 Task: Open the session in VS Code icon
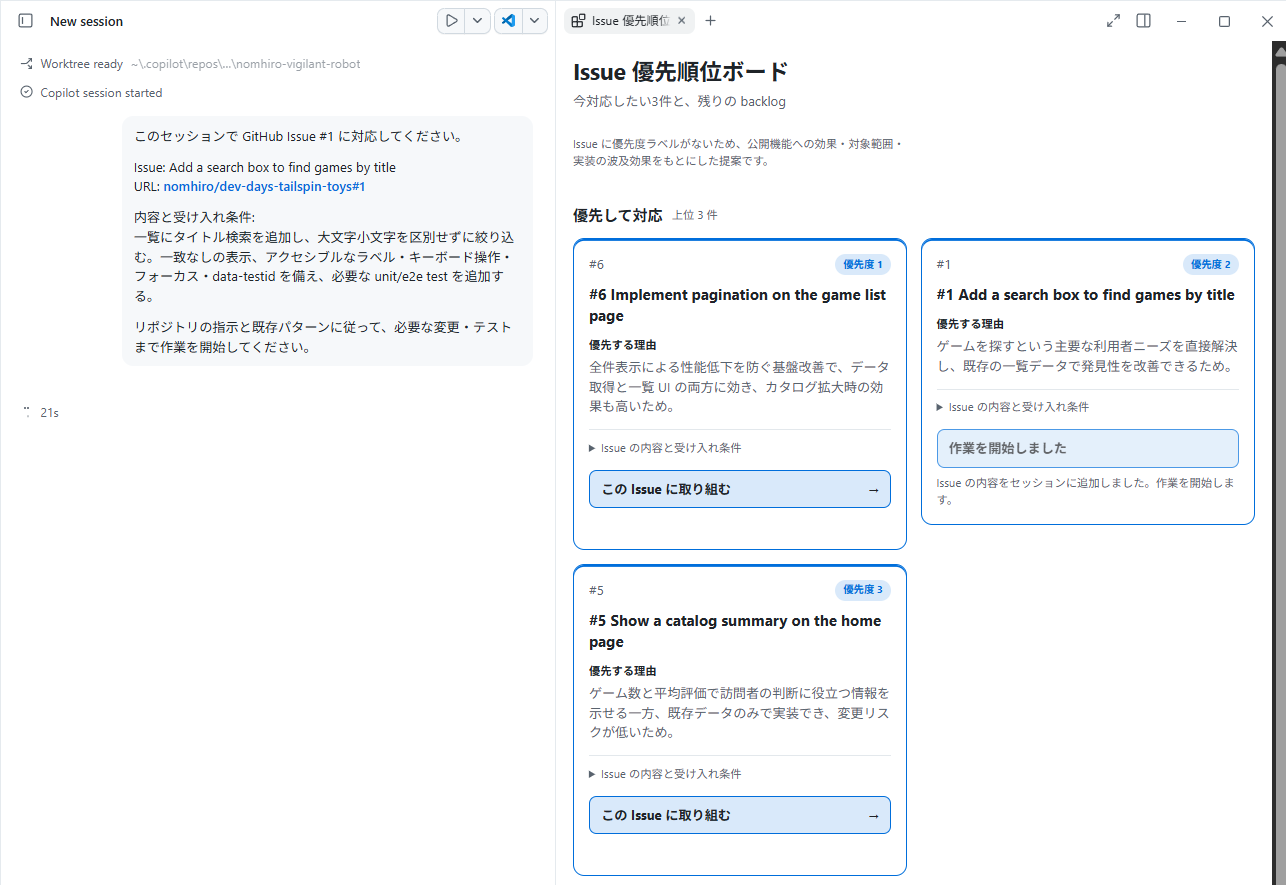(x=509, y=21)
